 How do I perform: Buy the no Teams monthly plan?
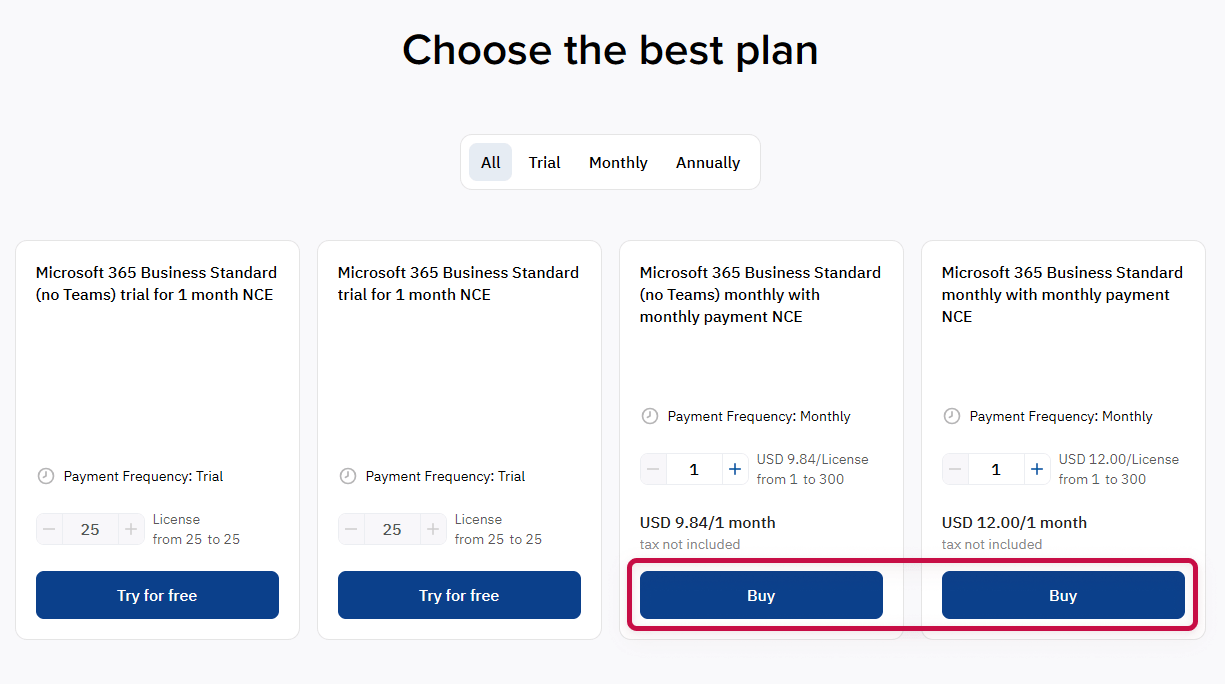[760, 594]
